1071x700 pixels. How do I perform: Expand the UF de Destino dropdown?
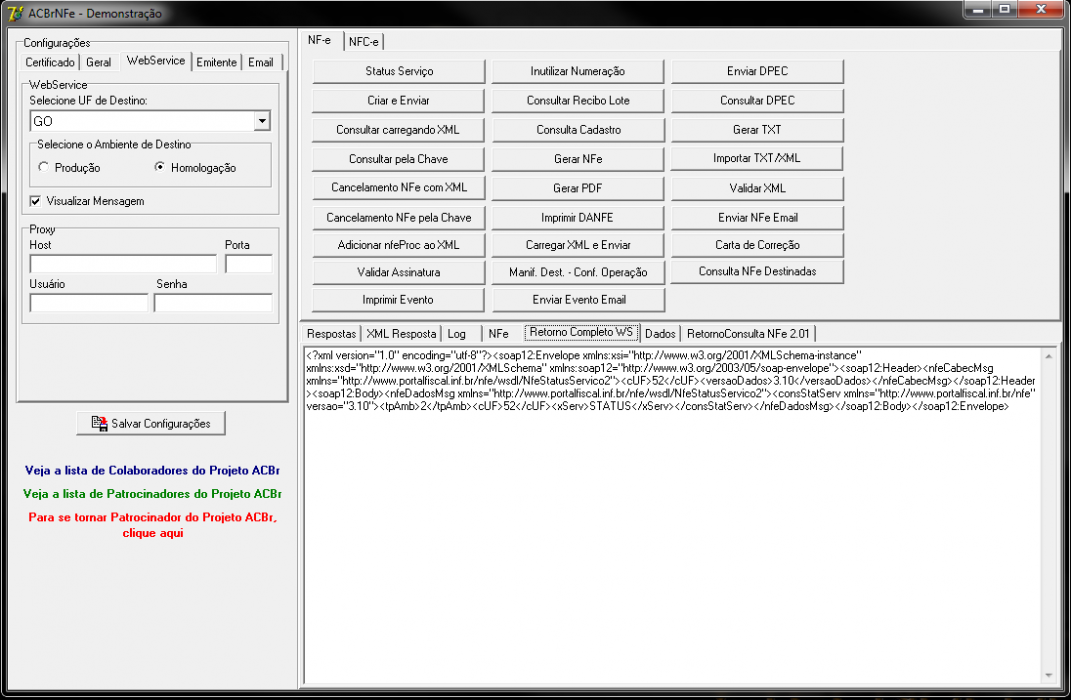pos(262,121)
